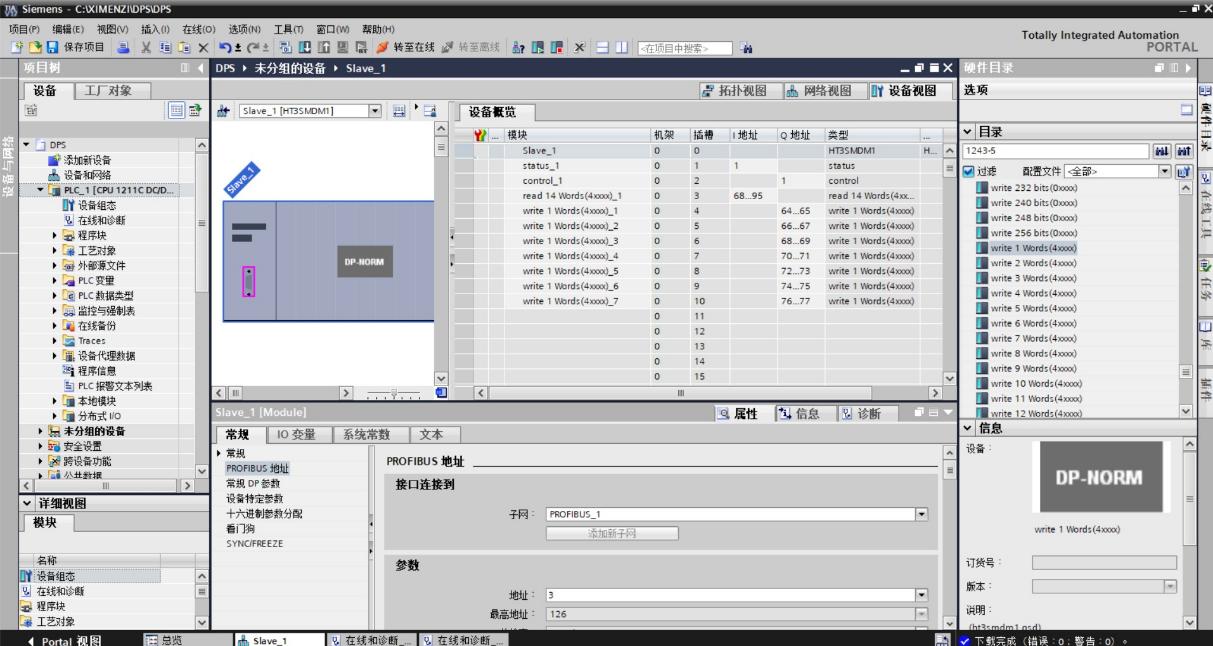
Task: Click the split editor horizontally icon
Action: [603, 47]
